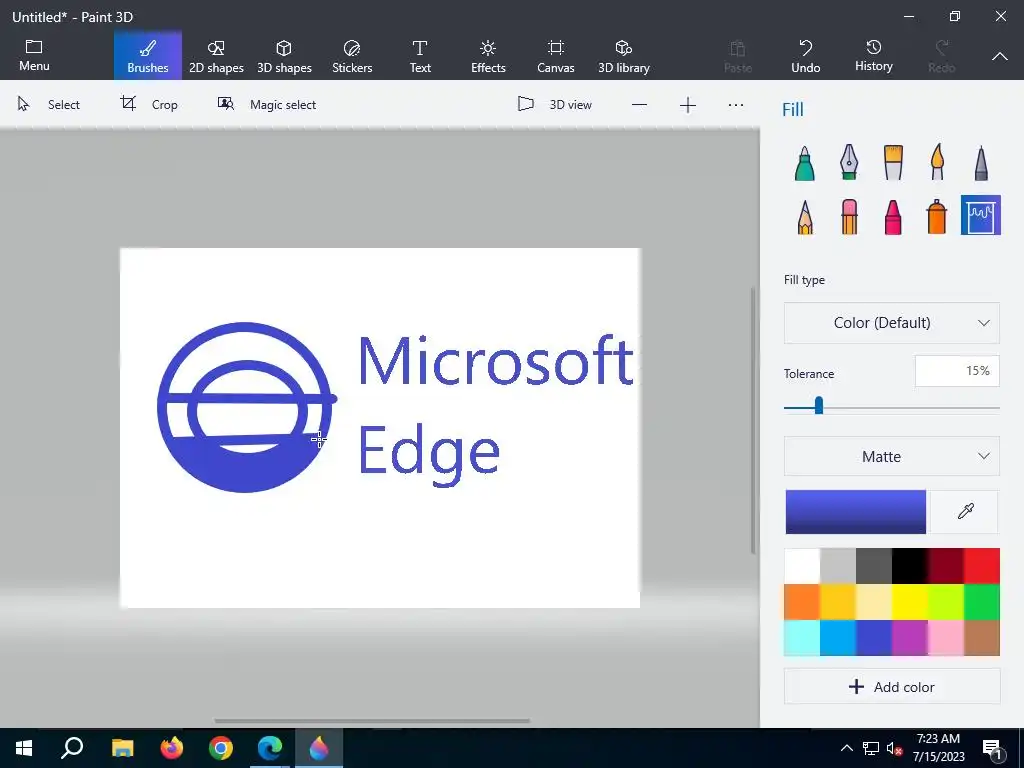Open File Explorer from taskbar
This screenshot has height=768, width=1024.
point(122,748)
